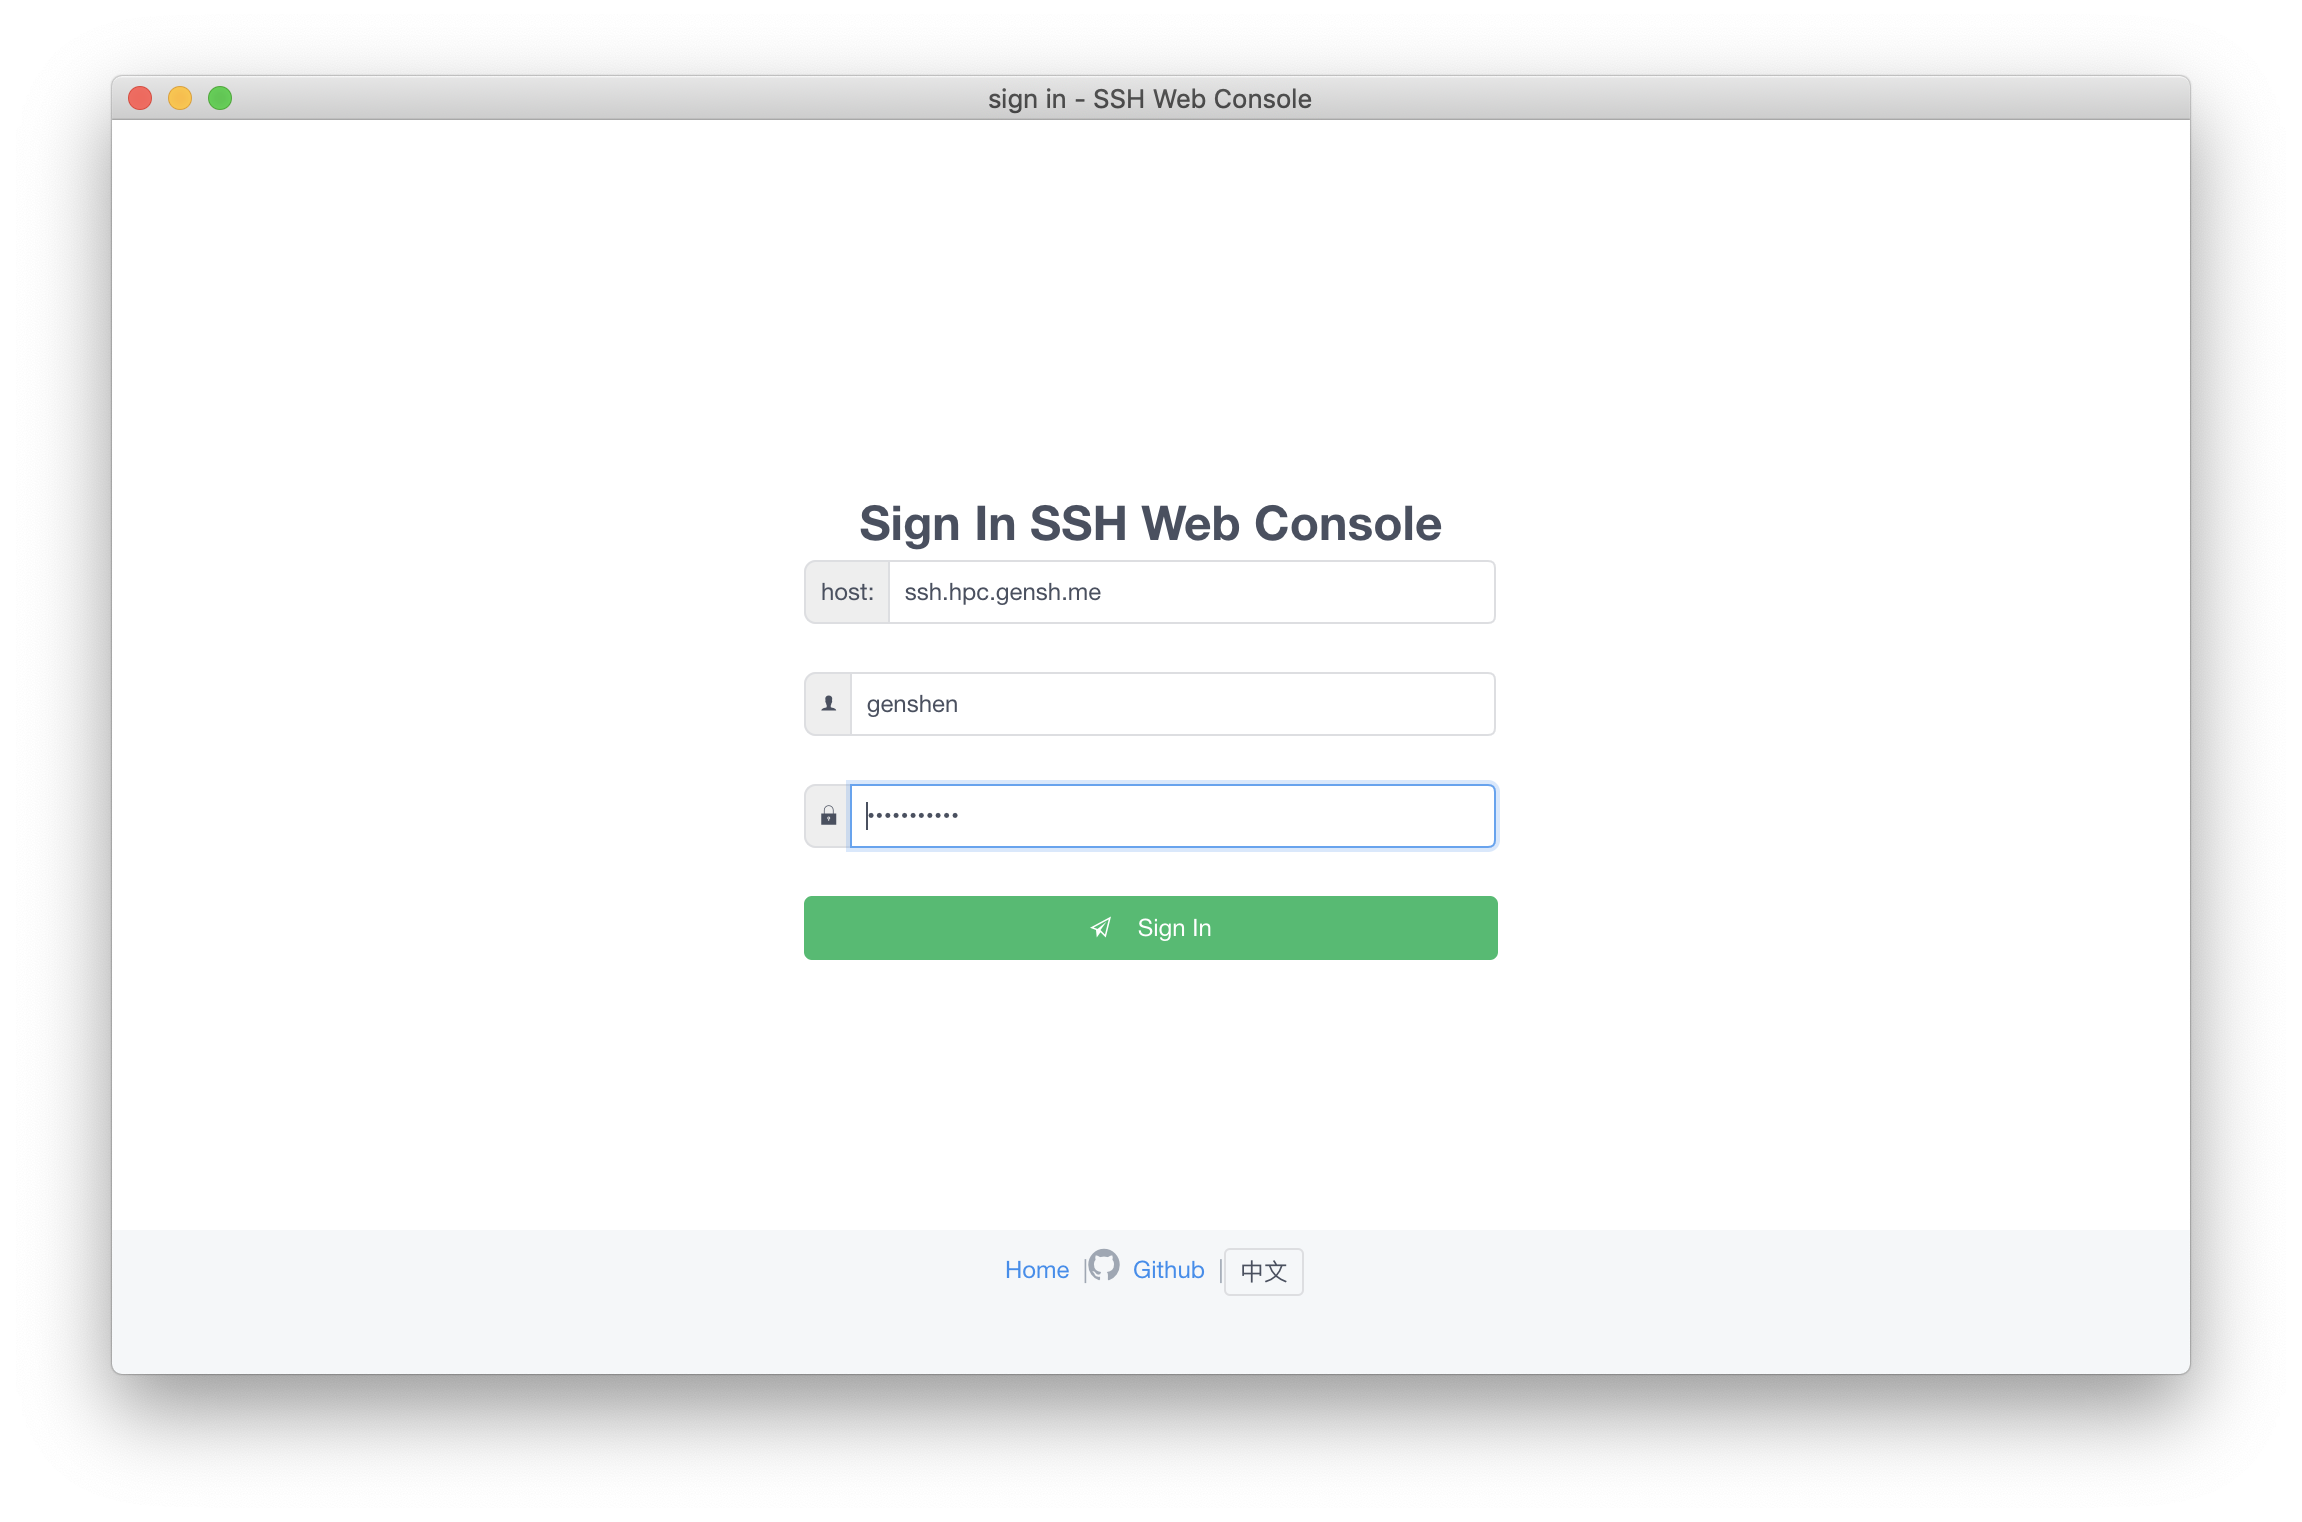This screenshot has height=1522, width=2302.
Task: Open the Github link in footer
Action: pos(1168,1270)
